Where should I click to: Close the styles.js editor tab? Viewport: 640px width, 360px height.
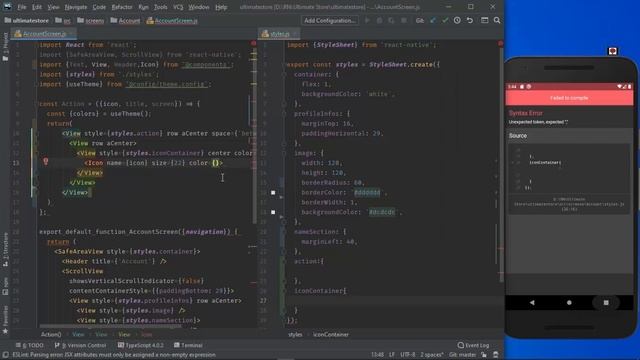pyautogui.click(x=295, y=34)
